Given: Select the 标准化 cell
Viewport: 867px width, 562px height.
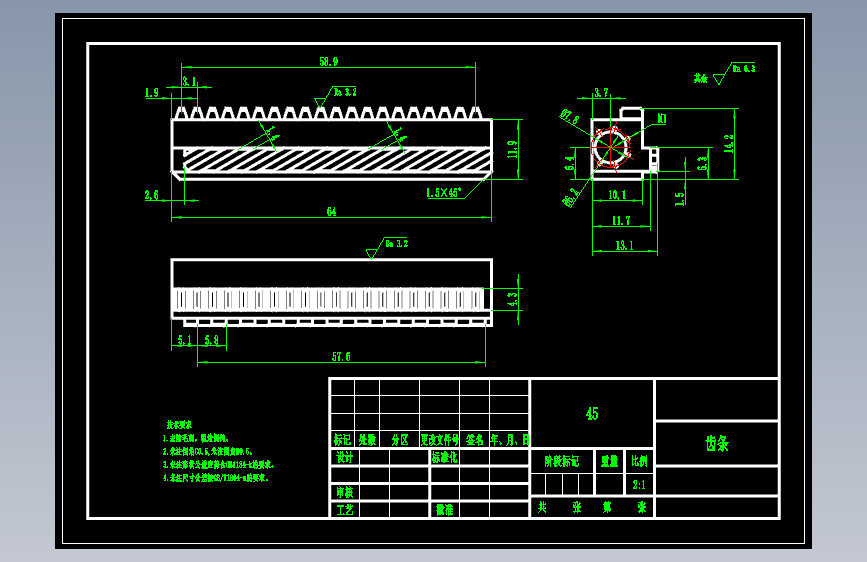Looking at the screenshot, I should [x=445, y=457].
